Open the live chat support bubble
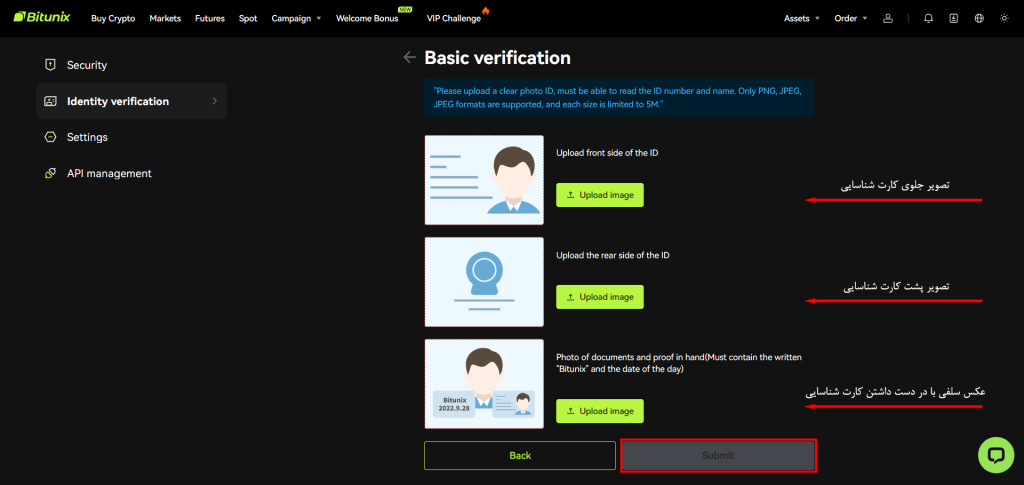The width and height of the screenshot is (1024, 485). (x=995, y=454)
